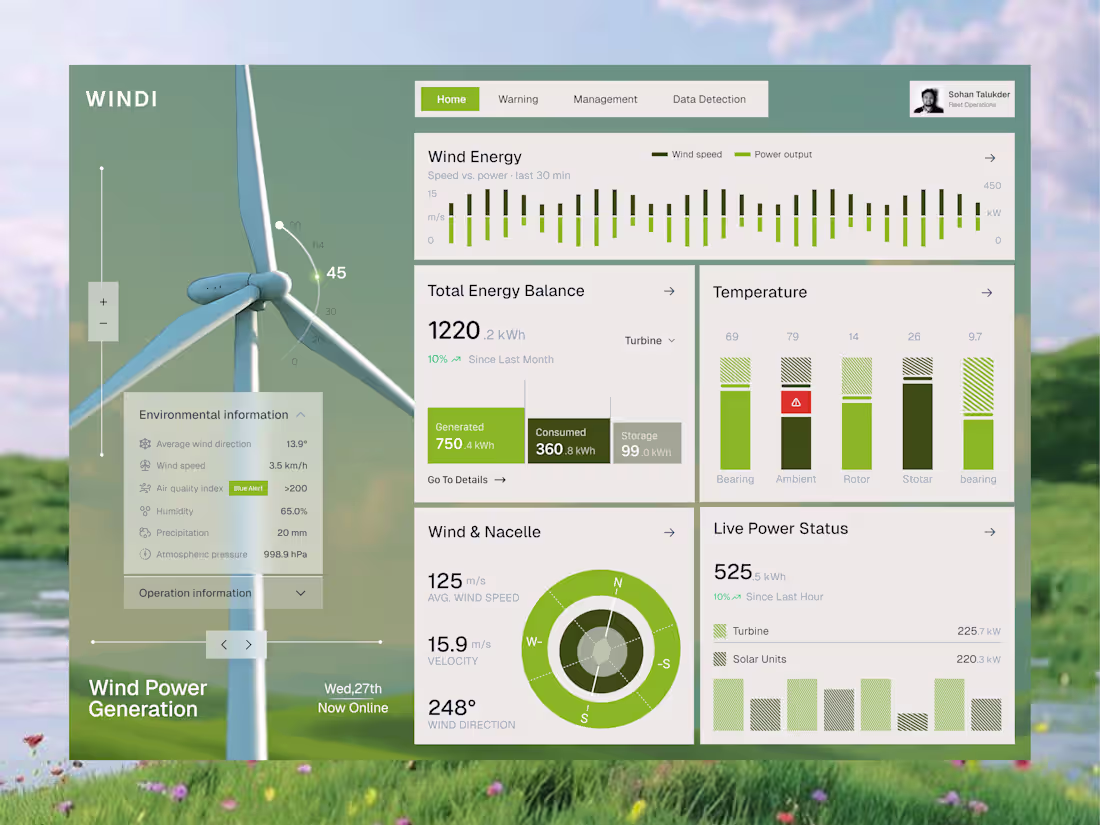The width and height of the screenshot is (1100, 825).
Task: Click the atmospheric pressure icon
Action: coord(145,554)
